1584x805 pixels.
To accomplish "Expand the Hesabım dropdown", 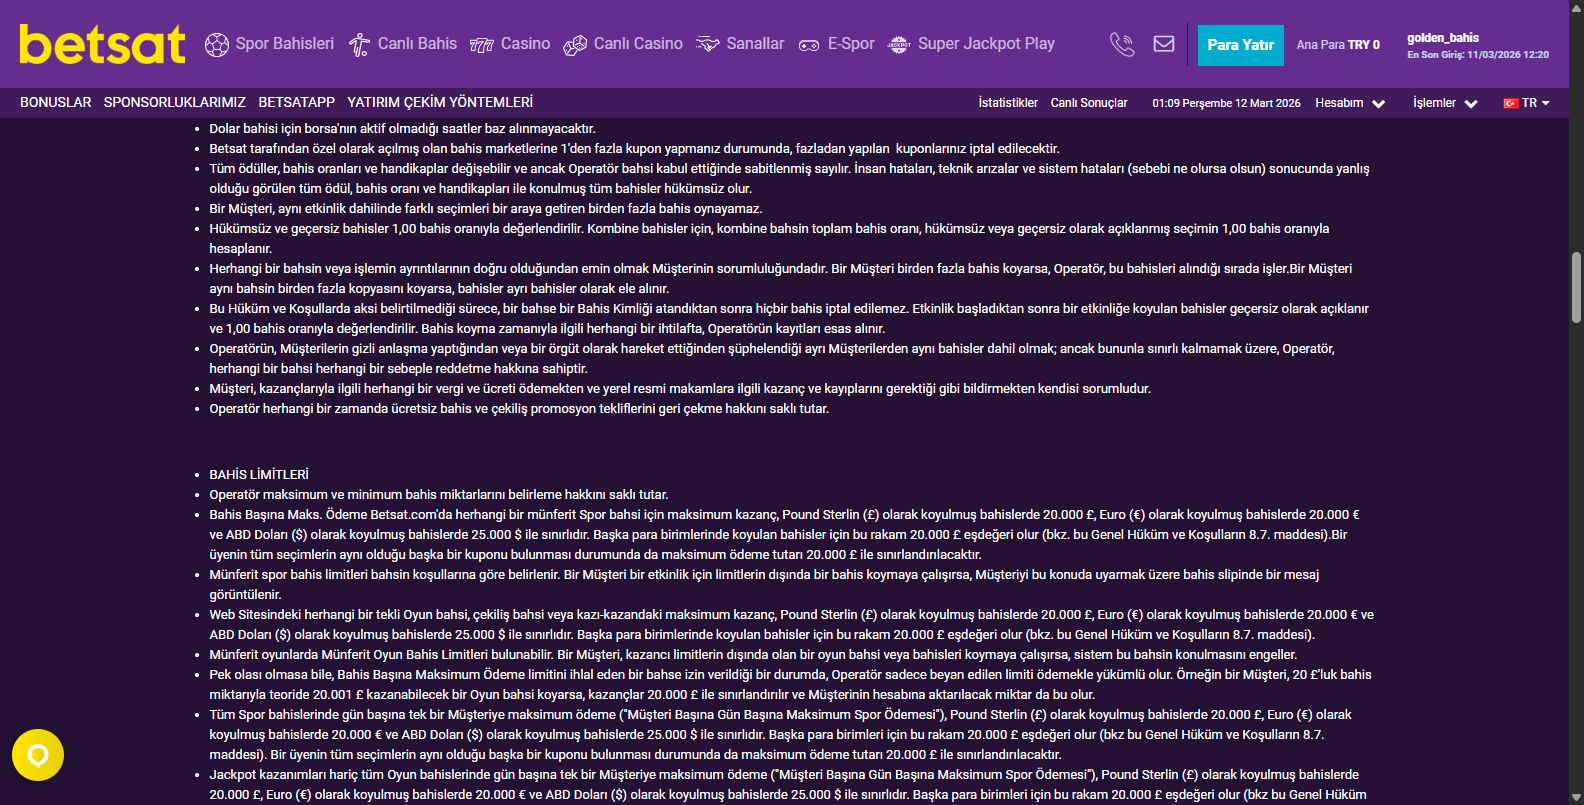I will [x=1350, y=103].
